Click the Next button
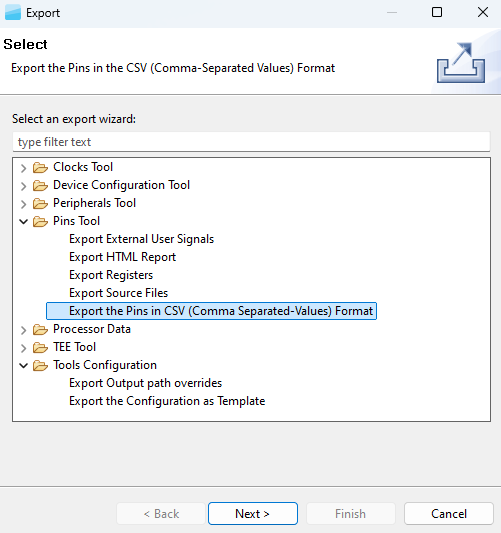501x533 pixels. (x=253, y=514)
